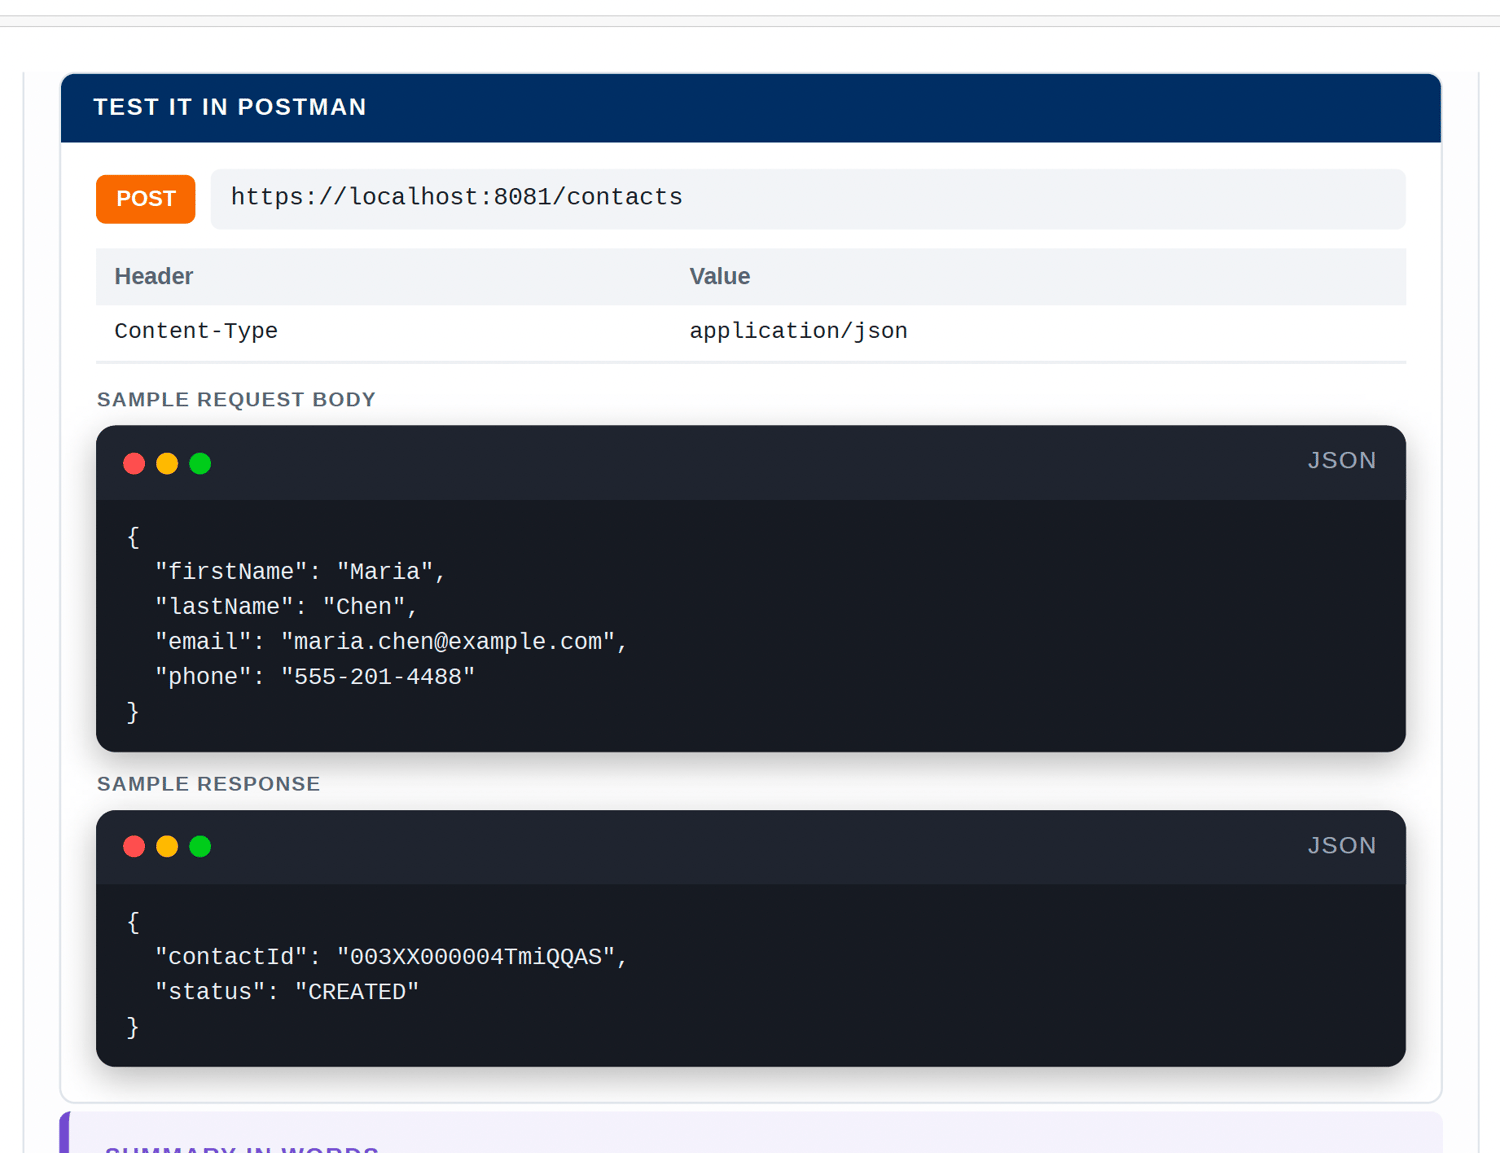Click the Header column heading

coord(154,276)
